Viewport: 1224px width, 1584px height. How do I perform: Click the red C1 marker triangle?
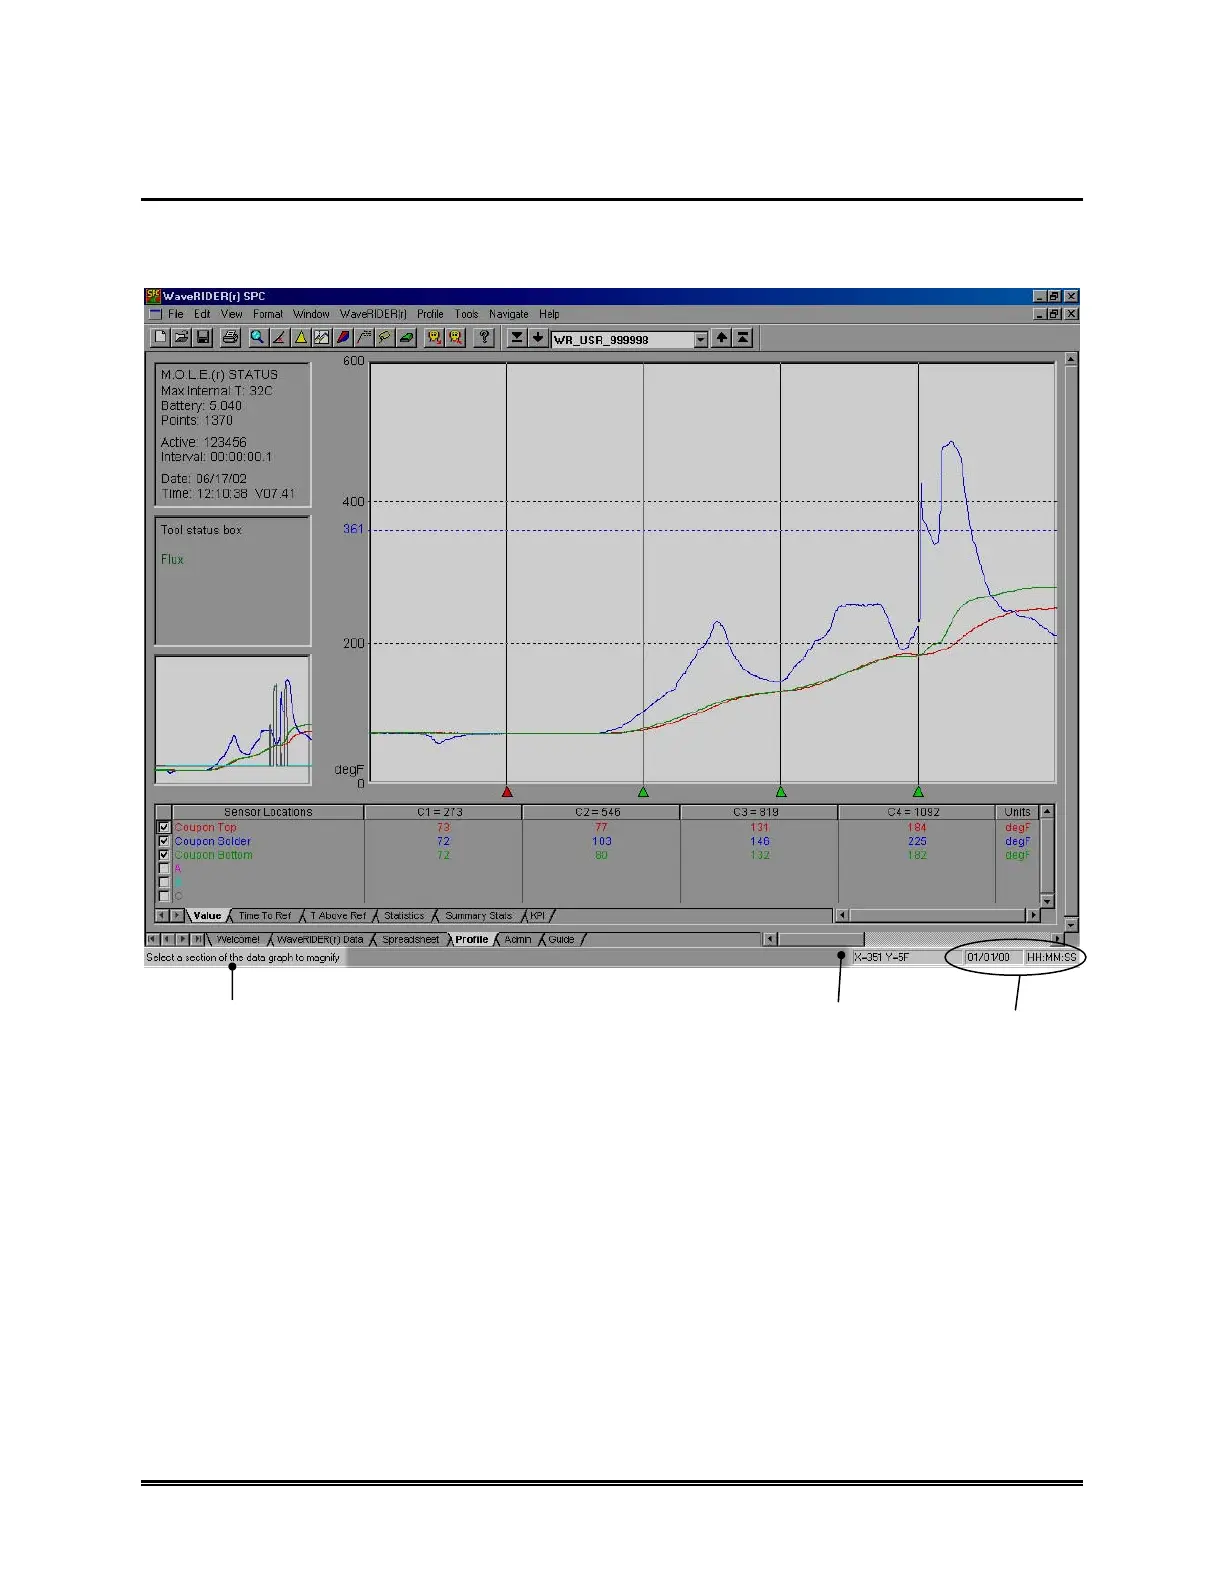click(x=507, y=792)
